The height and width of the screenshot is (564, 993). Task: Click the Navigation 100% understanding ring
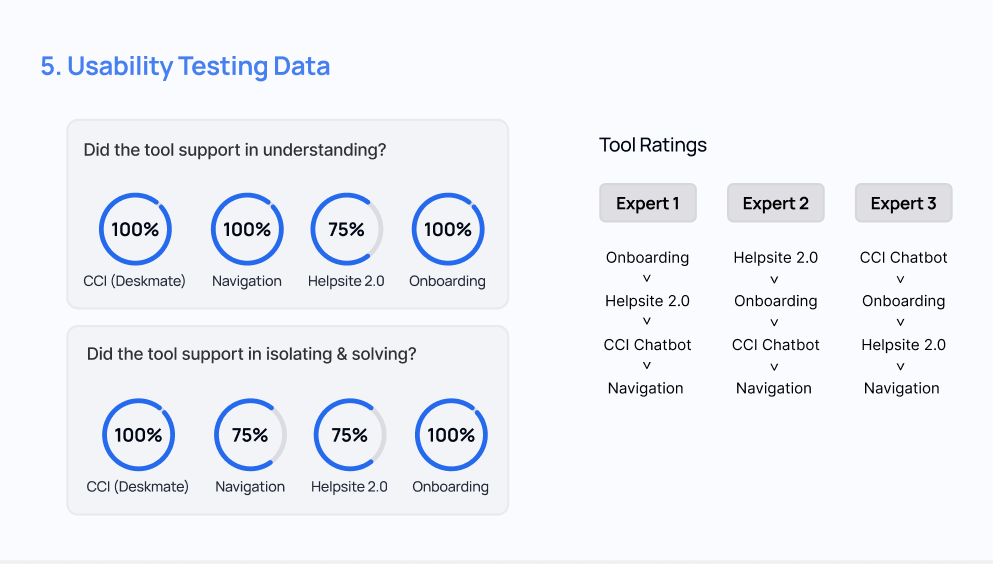[247, 230]
